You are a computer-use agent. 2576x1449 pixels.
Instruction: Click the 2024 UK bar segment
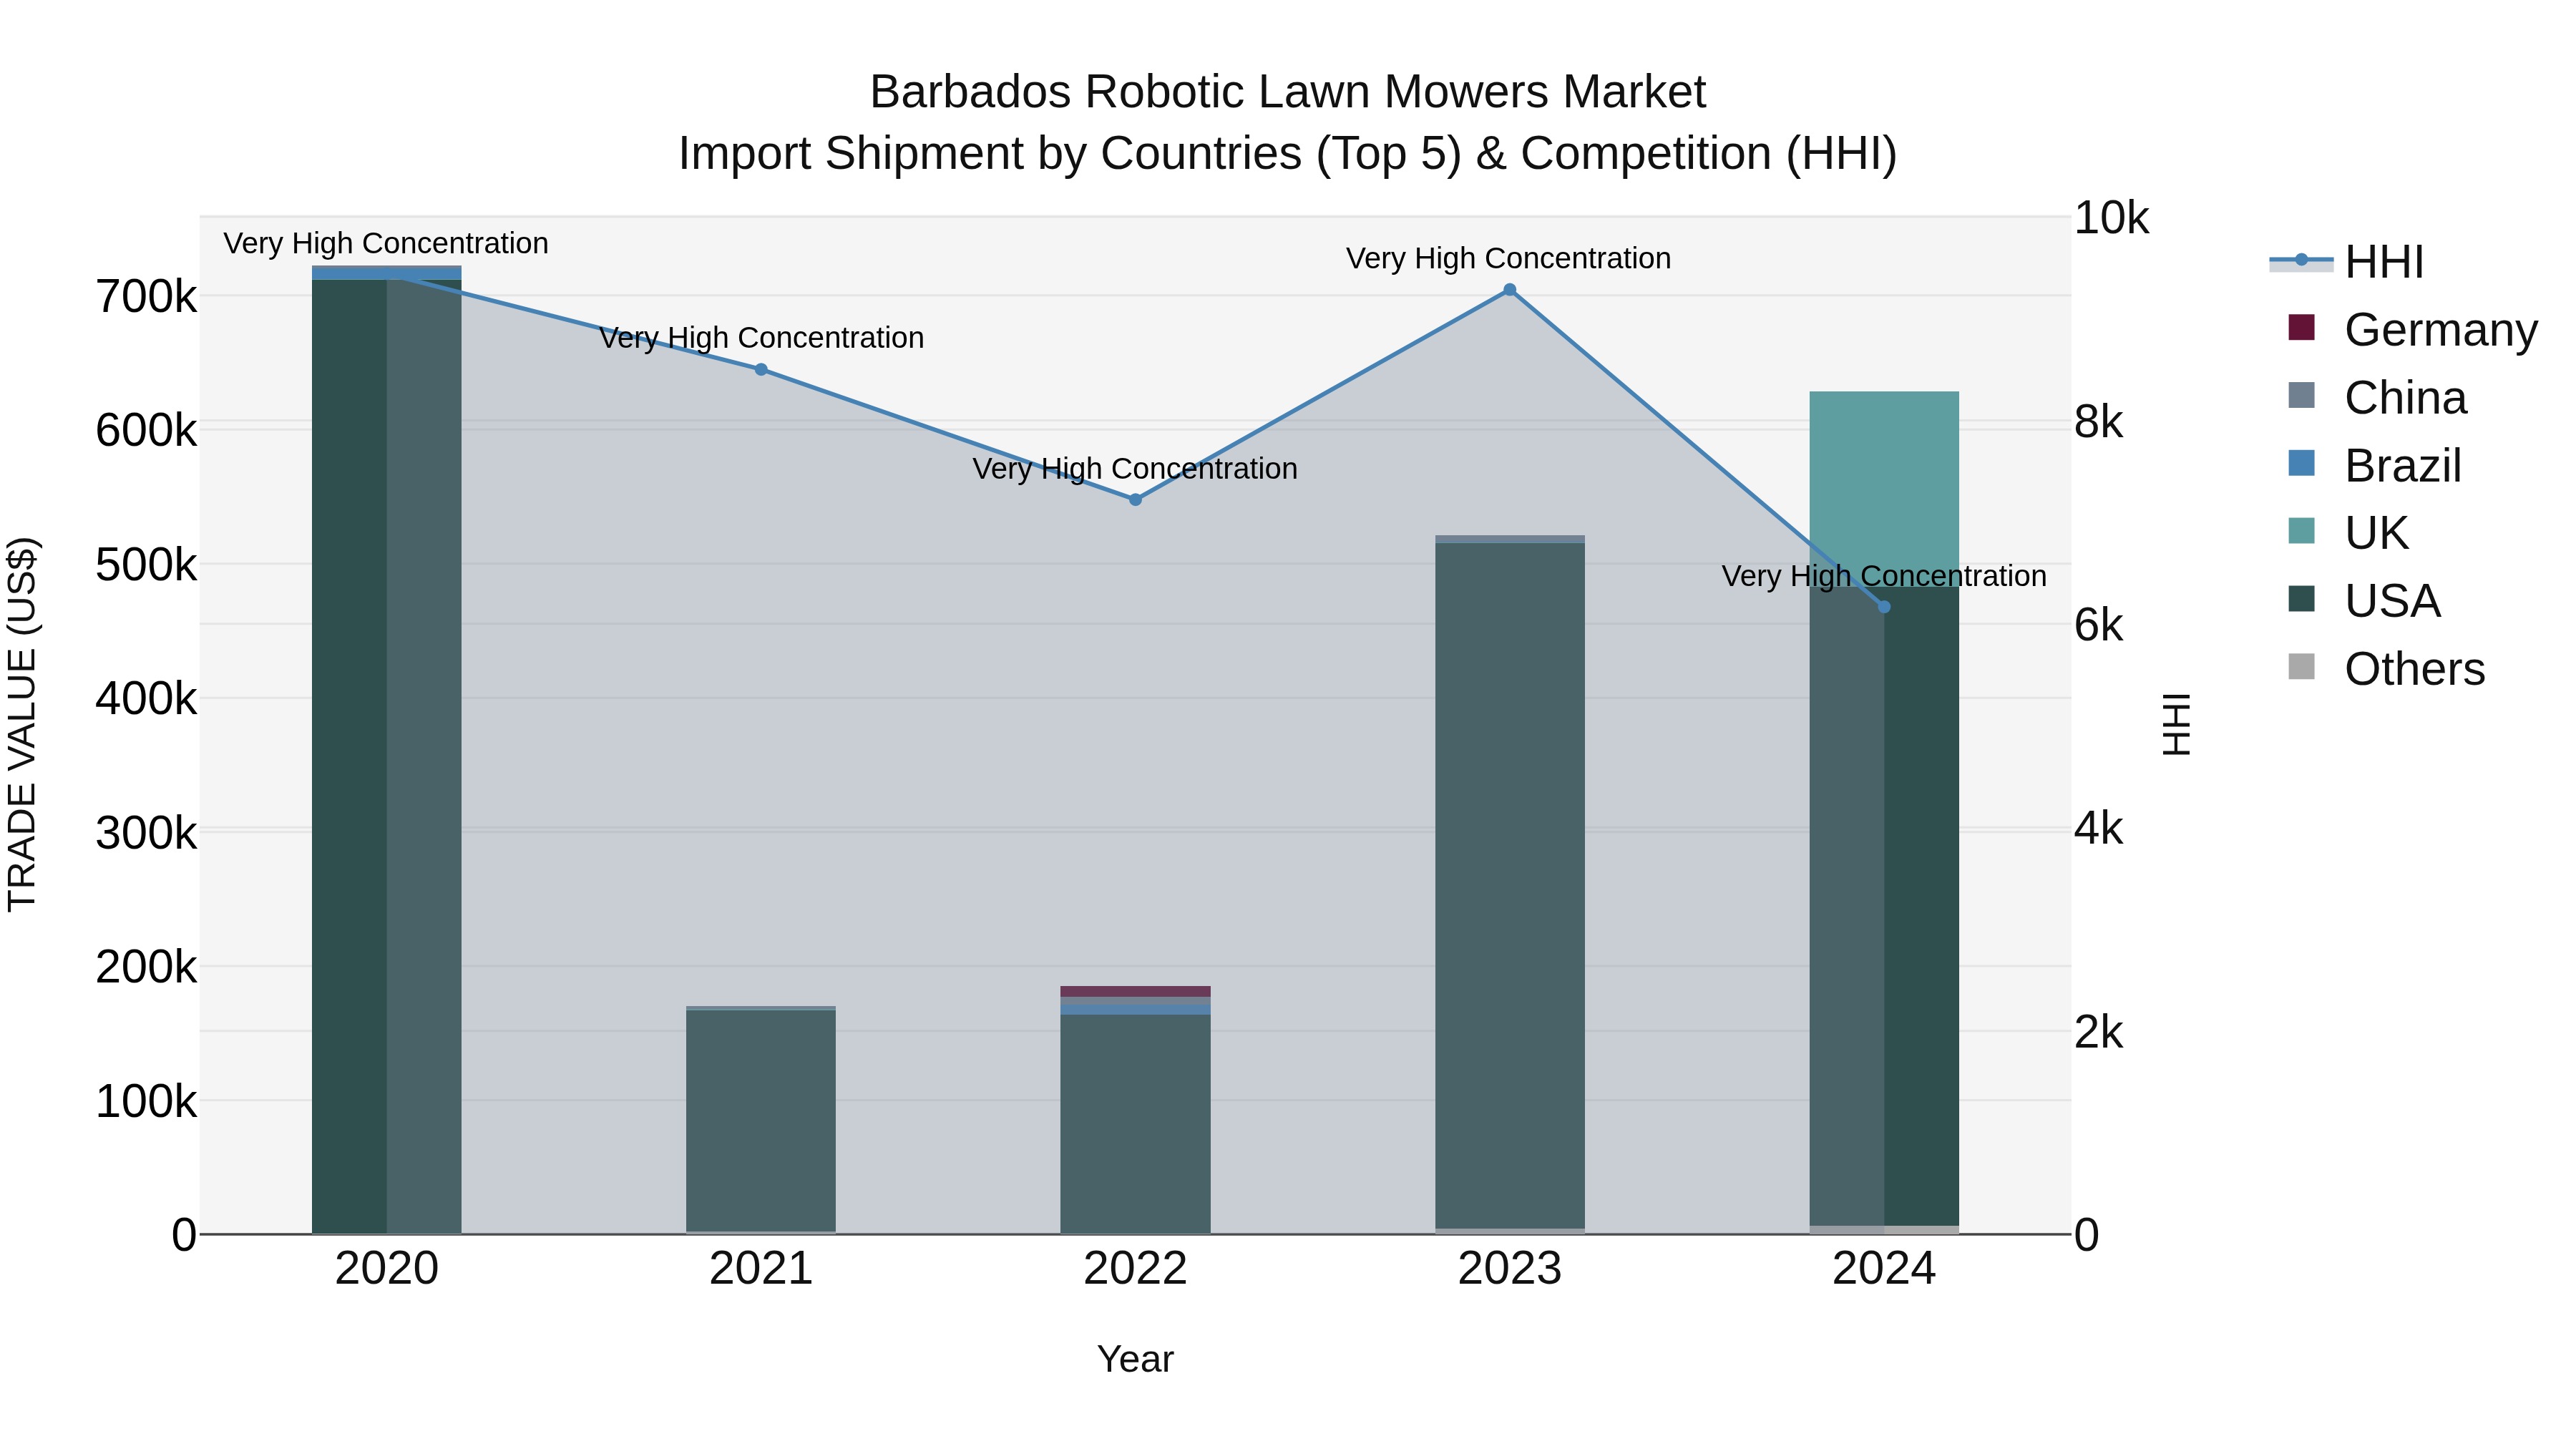tap(1884, 489)
